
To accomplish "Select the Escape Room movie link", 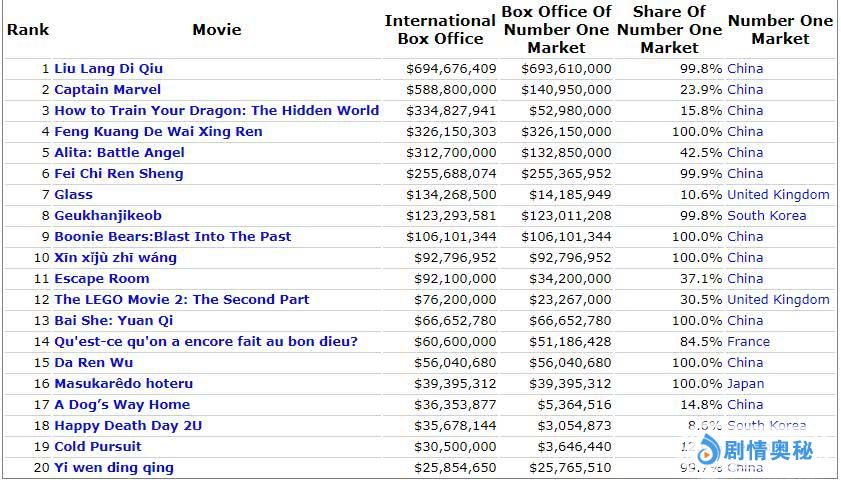I will pos(101,279).
